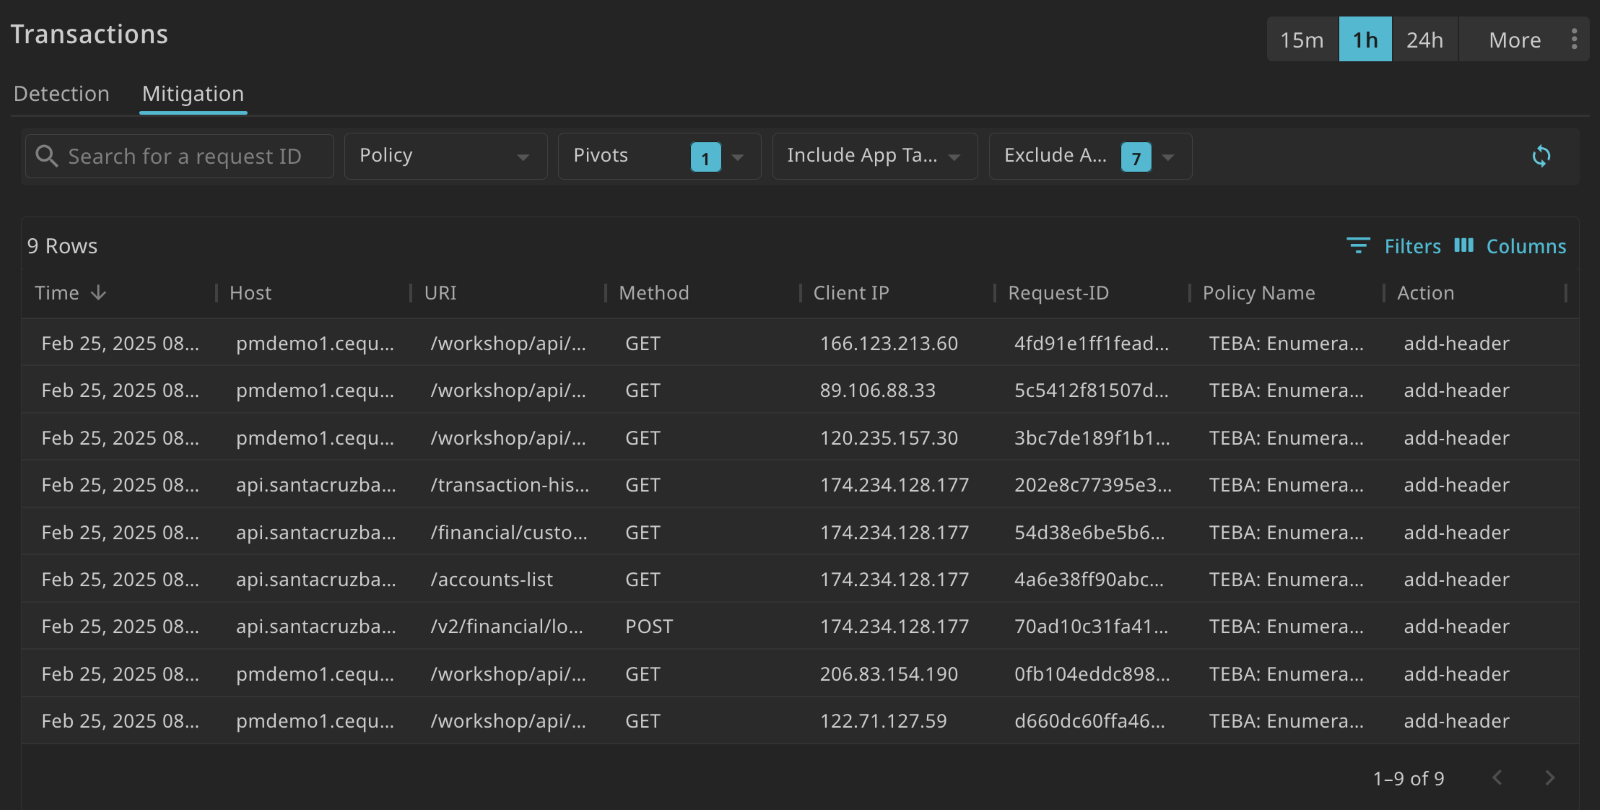Screen dimensions: 1600x810
Task: Click the 9 Rows count label
Action: [x=62, y=246]
